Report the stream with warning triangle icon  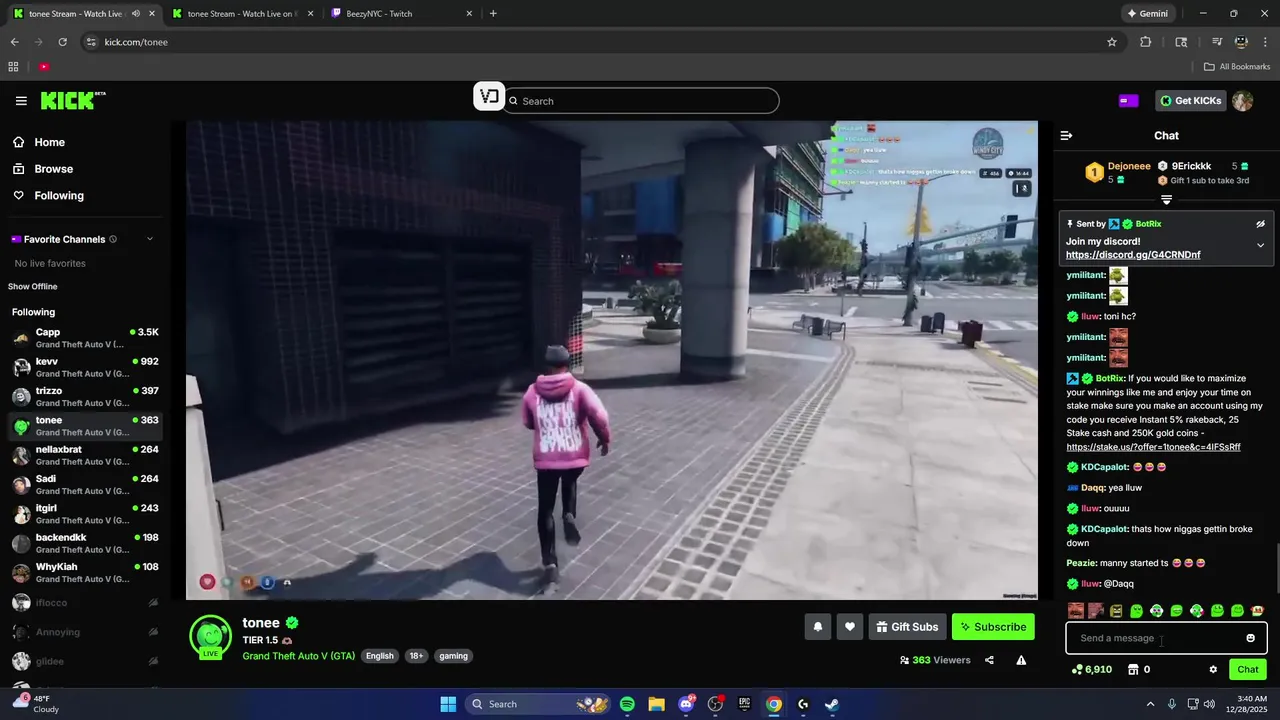1021,660
